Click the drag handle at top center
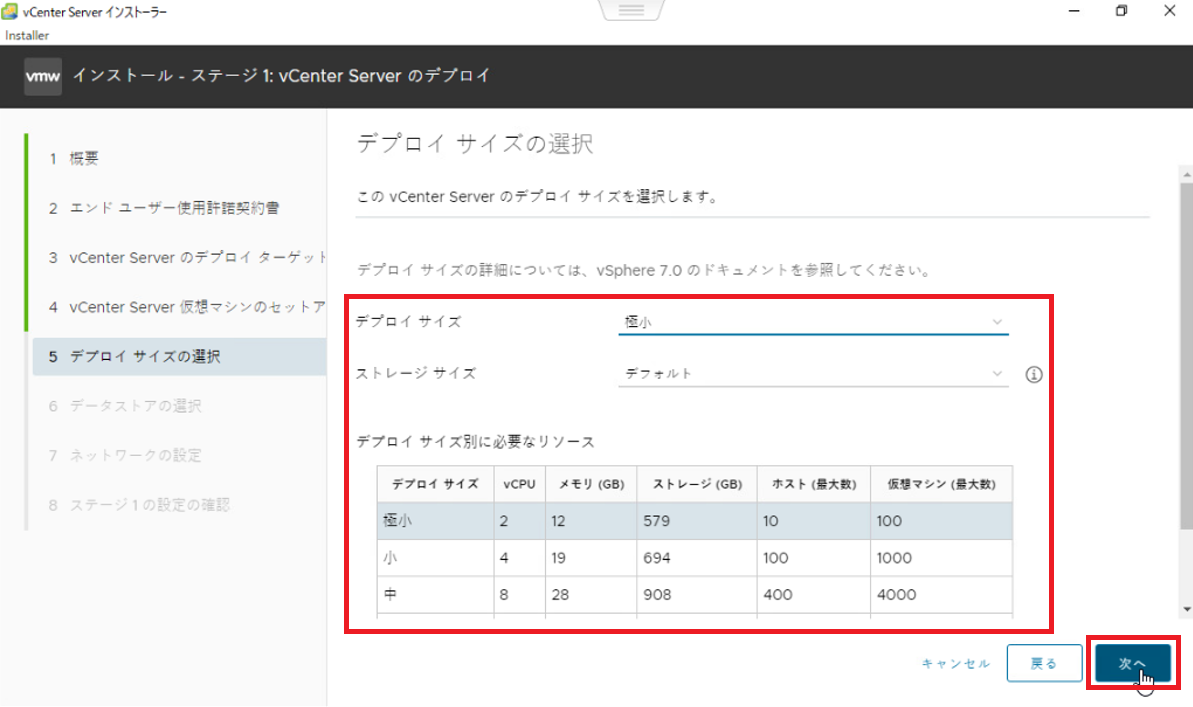Viewport: 1193px width, 707px height. tap(632, 11)
